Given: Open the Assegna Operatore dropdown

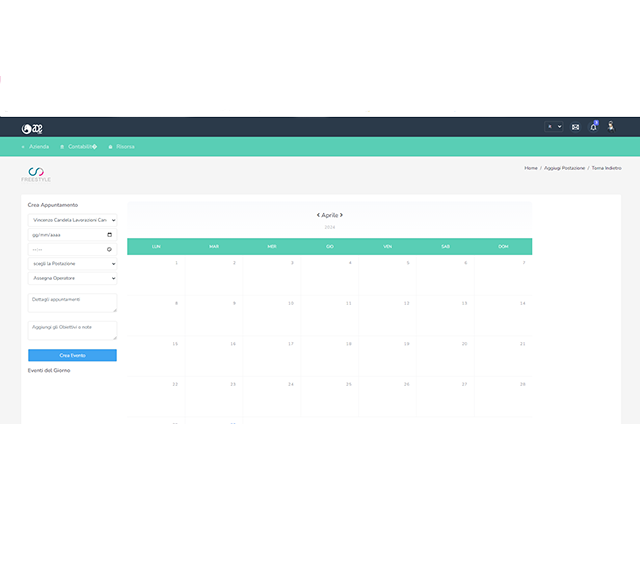Looking at the screenshot, I should point(72,278).
